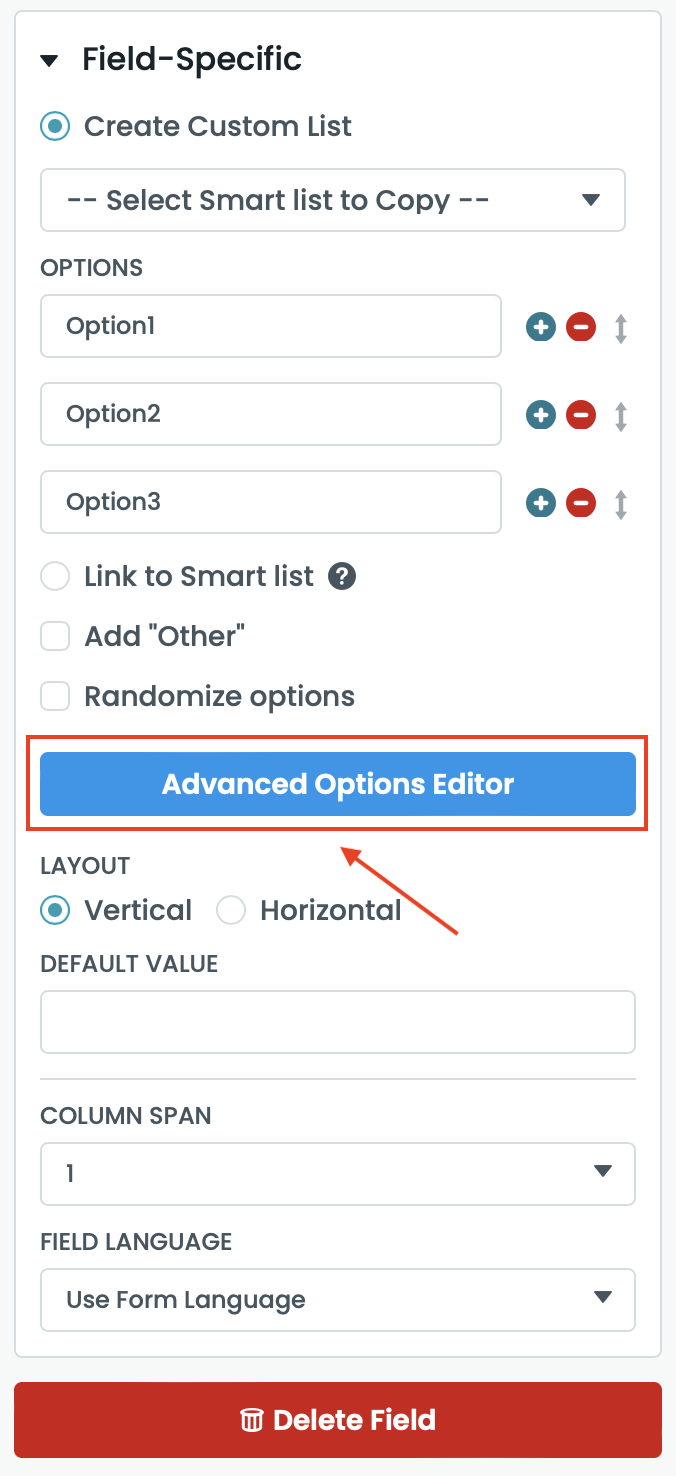Enable the Add "Other" checkbox
Screen dimensions: 676x1476
point(55,637)
